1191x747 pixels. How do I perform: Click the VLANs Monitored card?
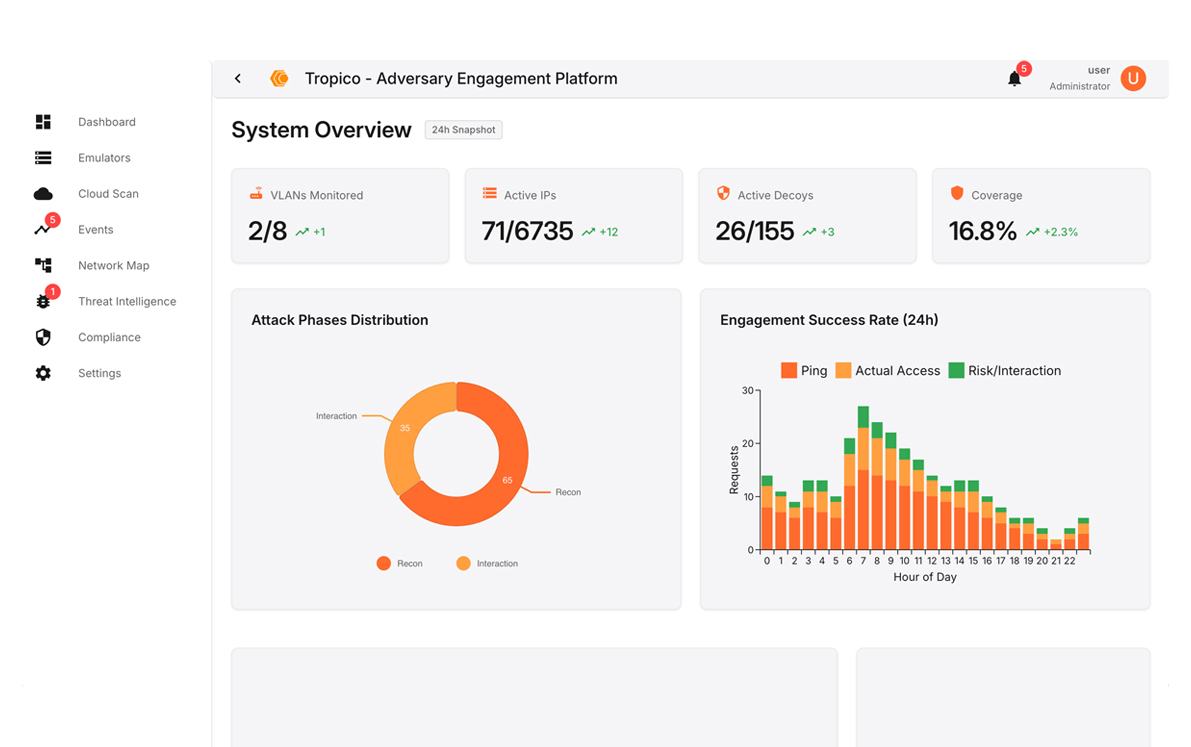340,216
